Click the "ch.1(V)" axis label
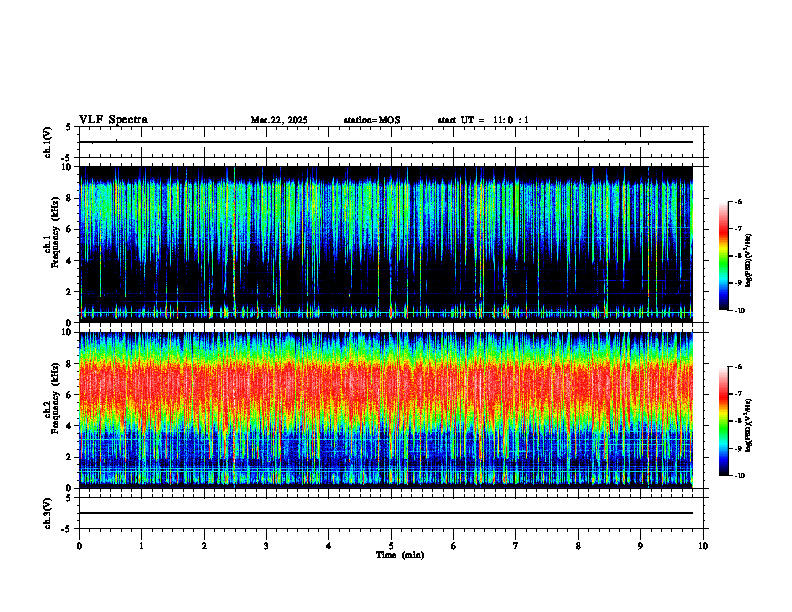Viewport: 792px width, 612px height. tap(48, 142)
